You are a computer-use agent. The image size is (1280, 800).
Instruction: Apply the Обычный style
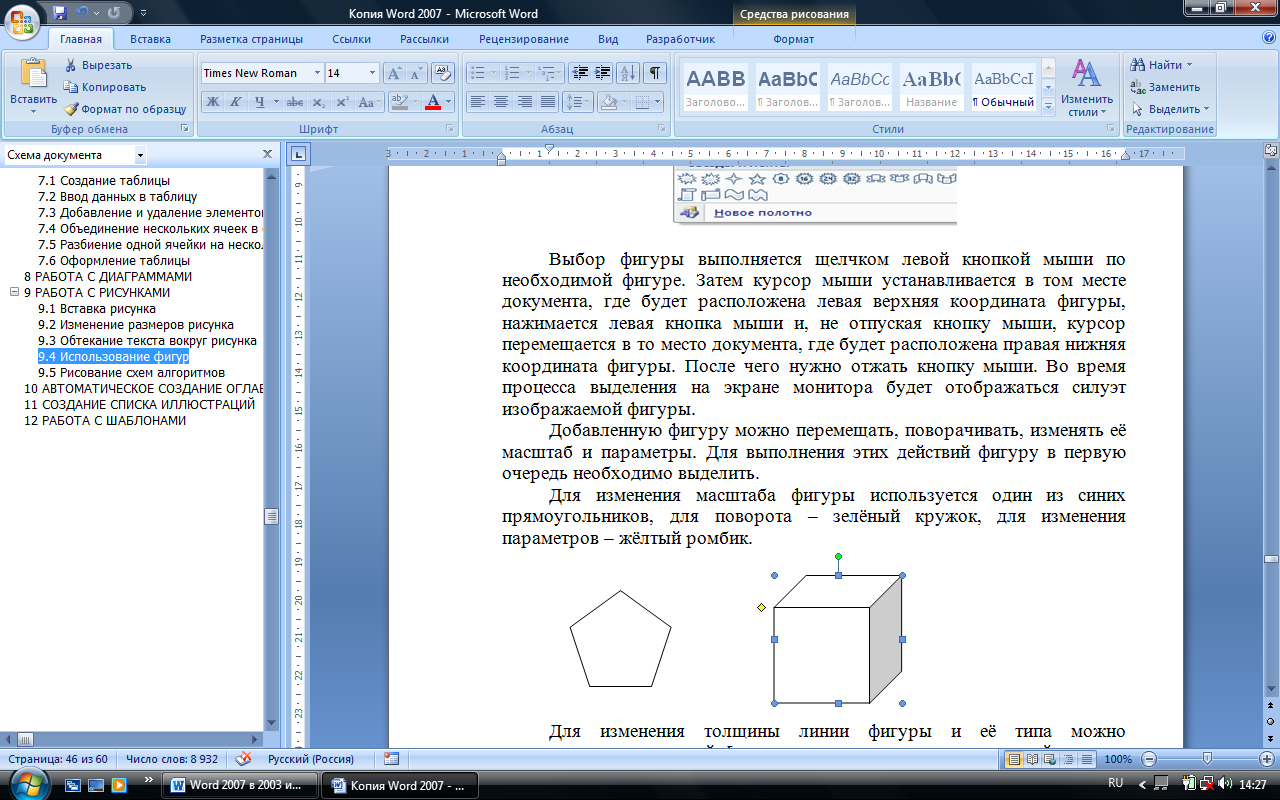pos(1004,87)
